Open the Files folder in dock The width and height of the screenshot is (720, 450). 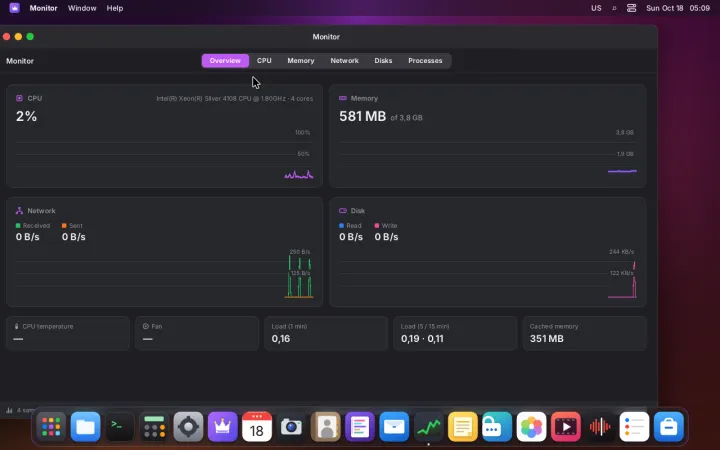tap(85, 427)
